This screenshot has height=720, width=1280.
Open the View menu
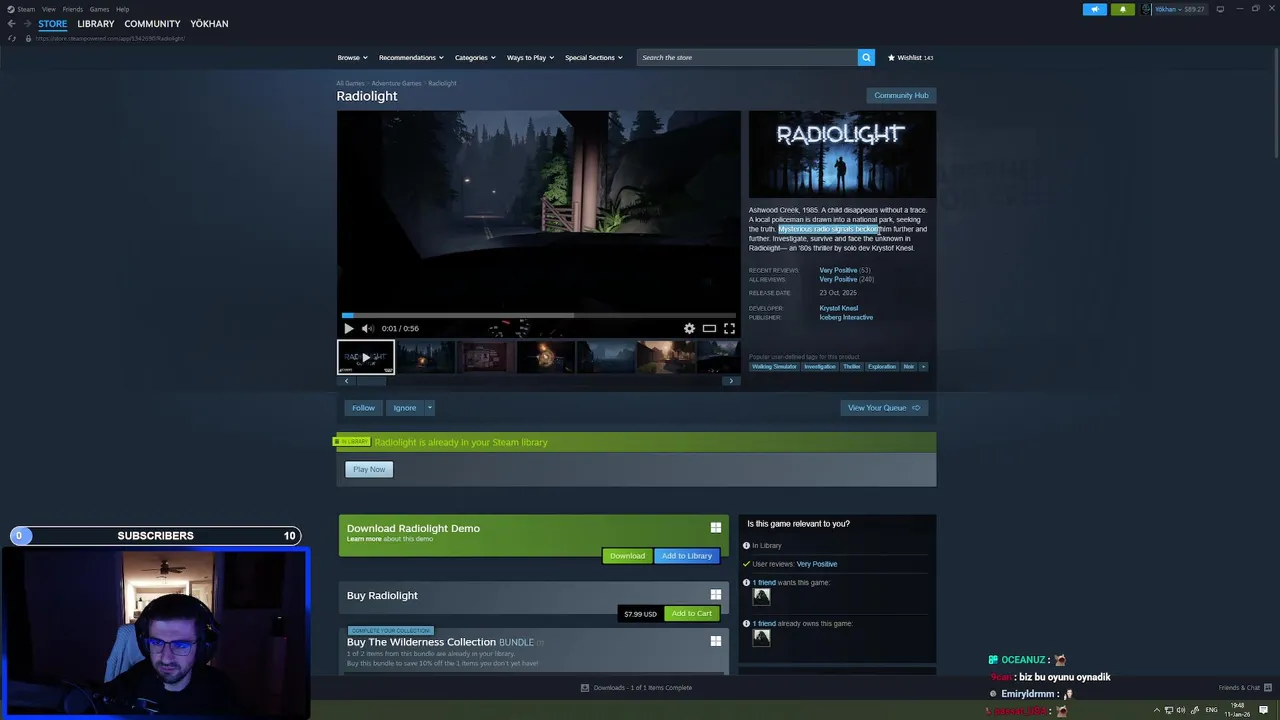point(48,9)
